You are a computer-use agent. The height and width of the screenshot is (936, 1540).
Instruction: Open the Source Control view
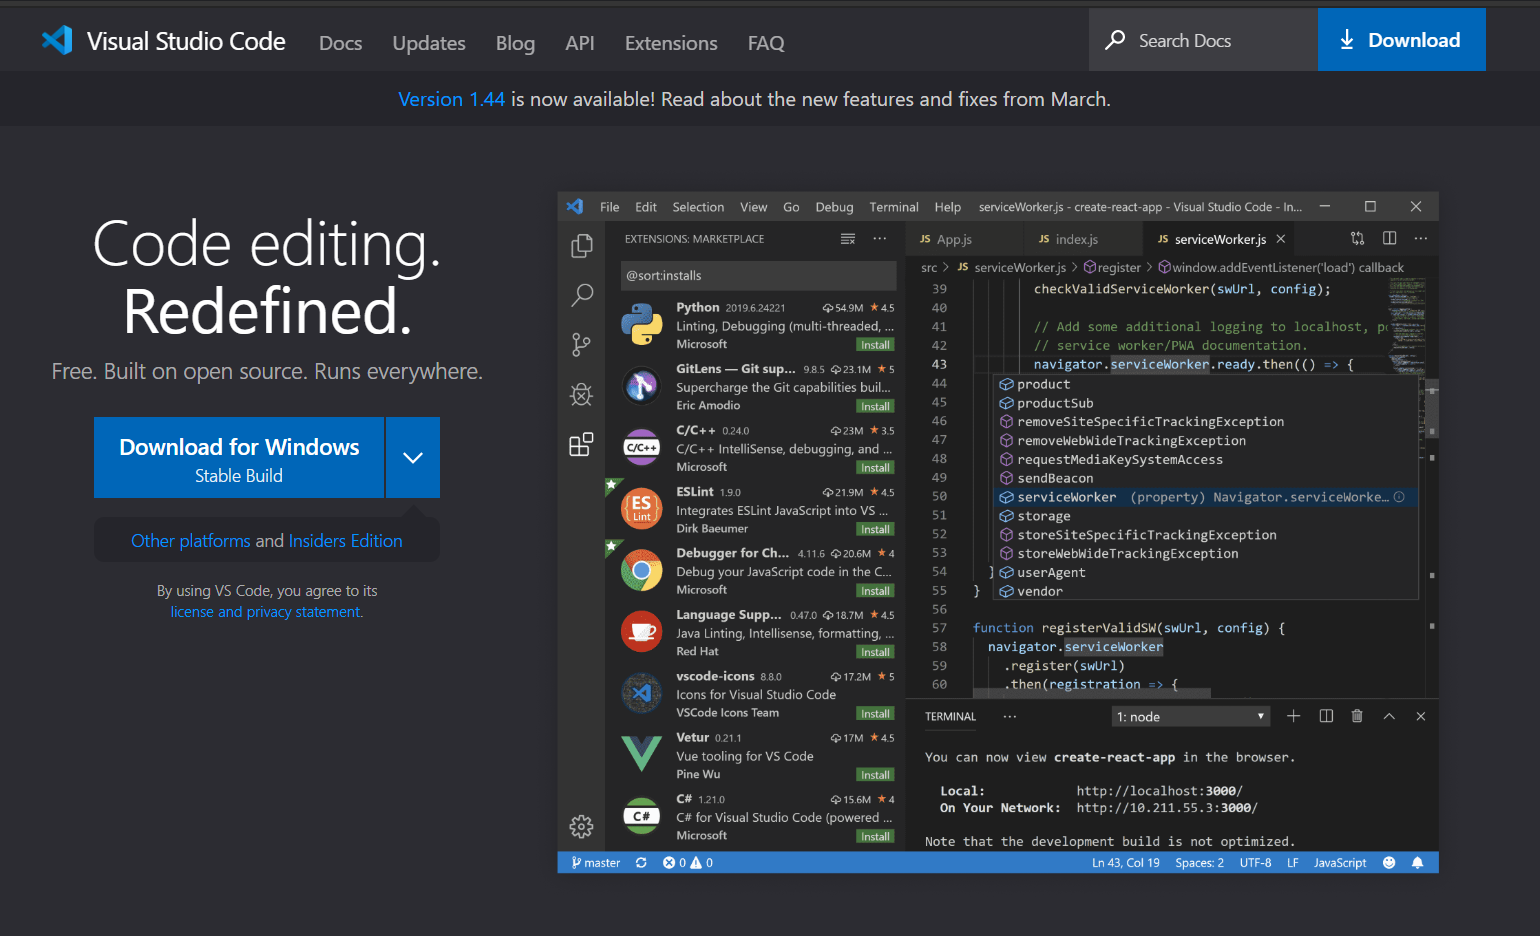(x=581, y=344)
